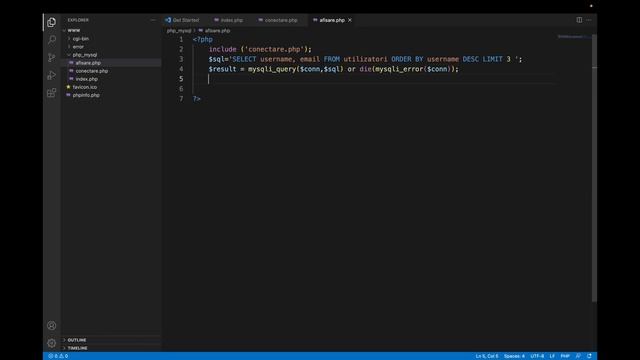Change encoding via UTF-8 status item
This screenshot has height=360, width=640.
pyautogui.click(x=537, y=356)
